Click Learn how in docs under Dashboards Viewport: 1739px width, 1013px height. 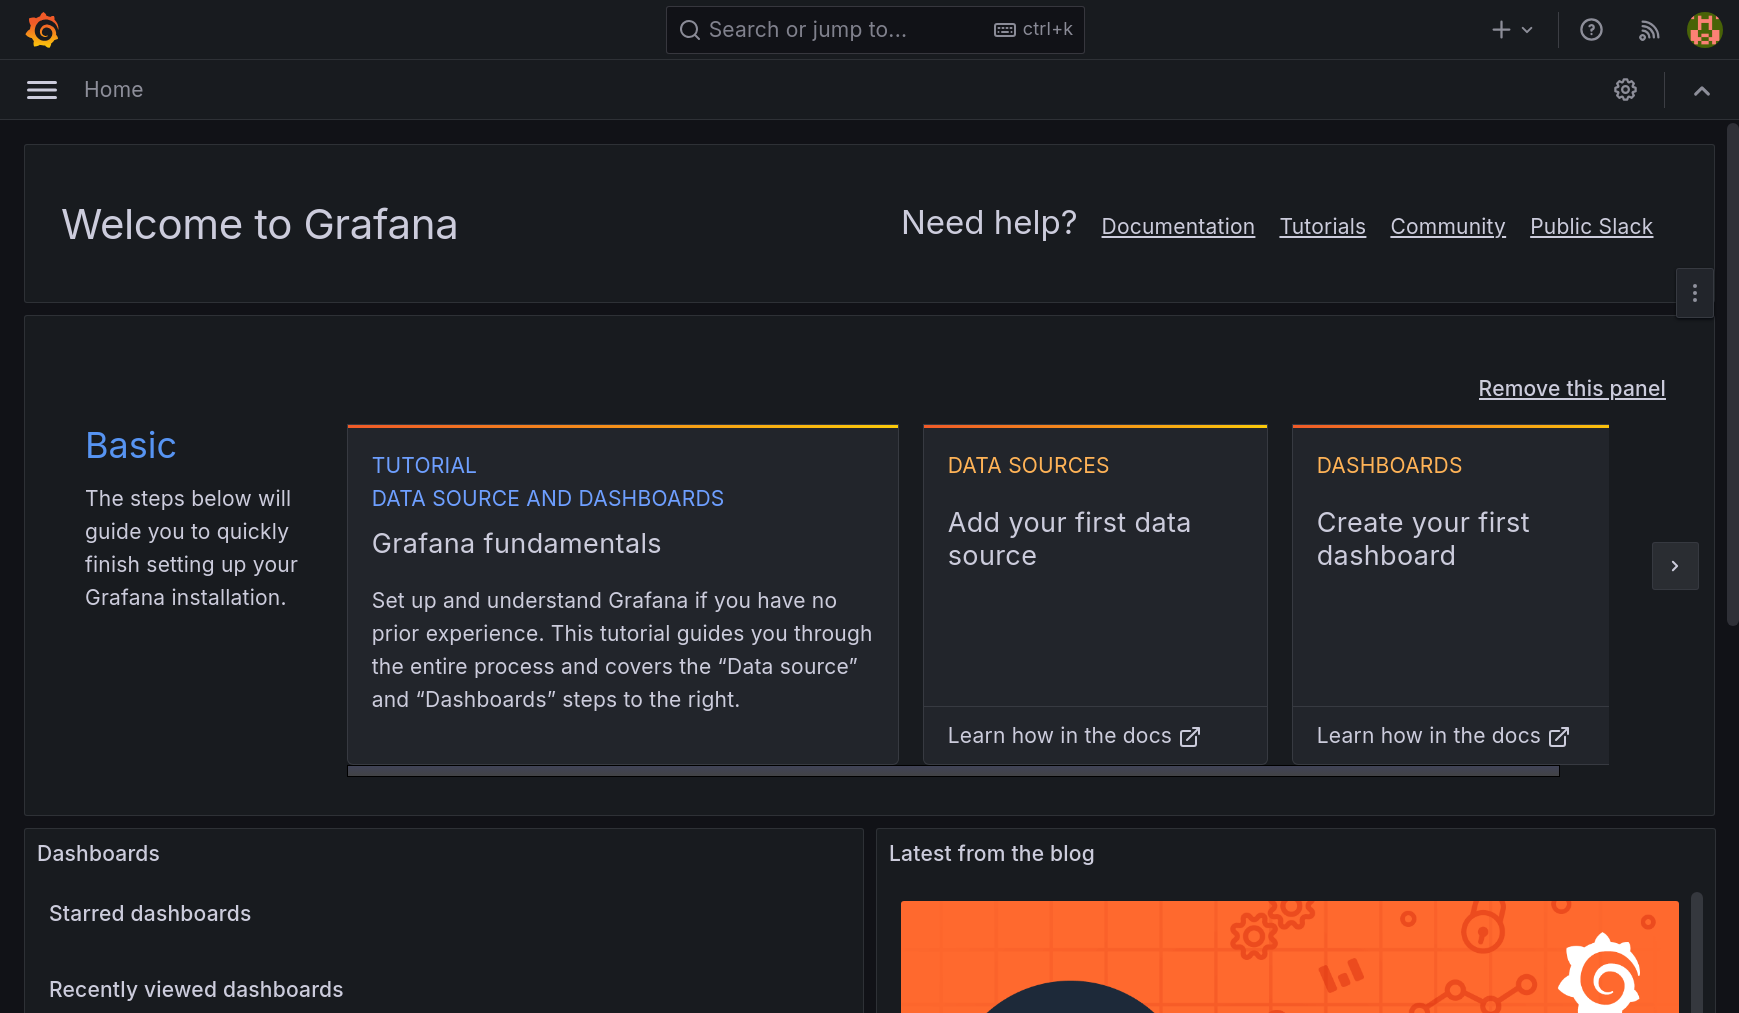pyautogui.click(x=1442, y=736)
